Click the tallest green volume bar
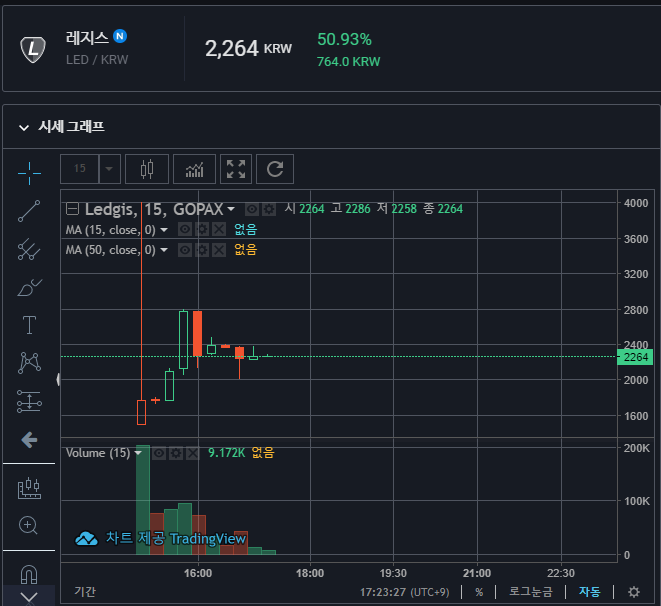661x606 pixels. pos(143,500)
